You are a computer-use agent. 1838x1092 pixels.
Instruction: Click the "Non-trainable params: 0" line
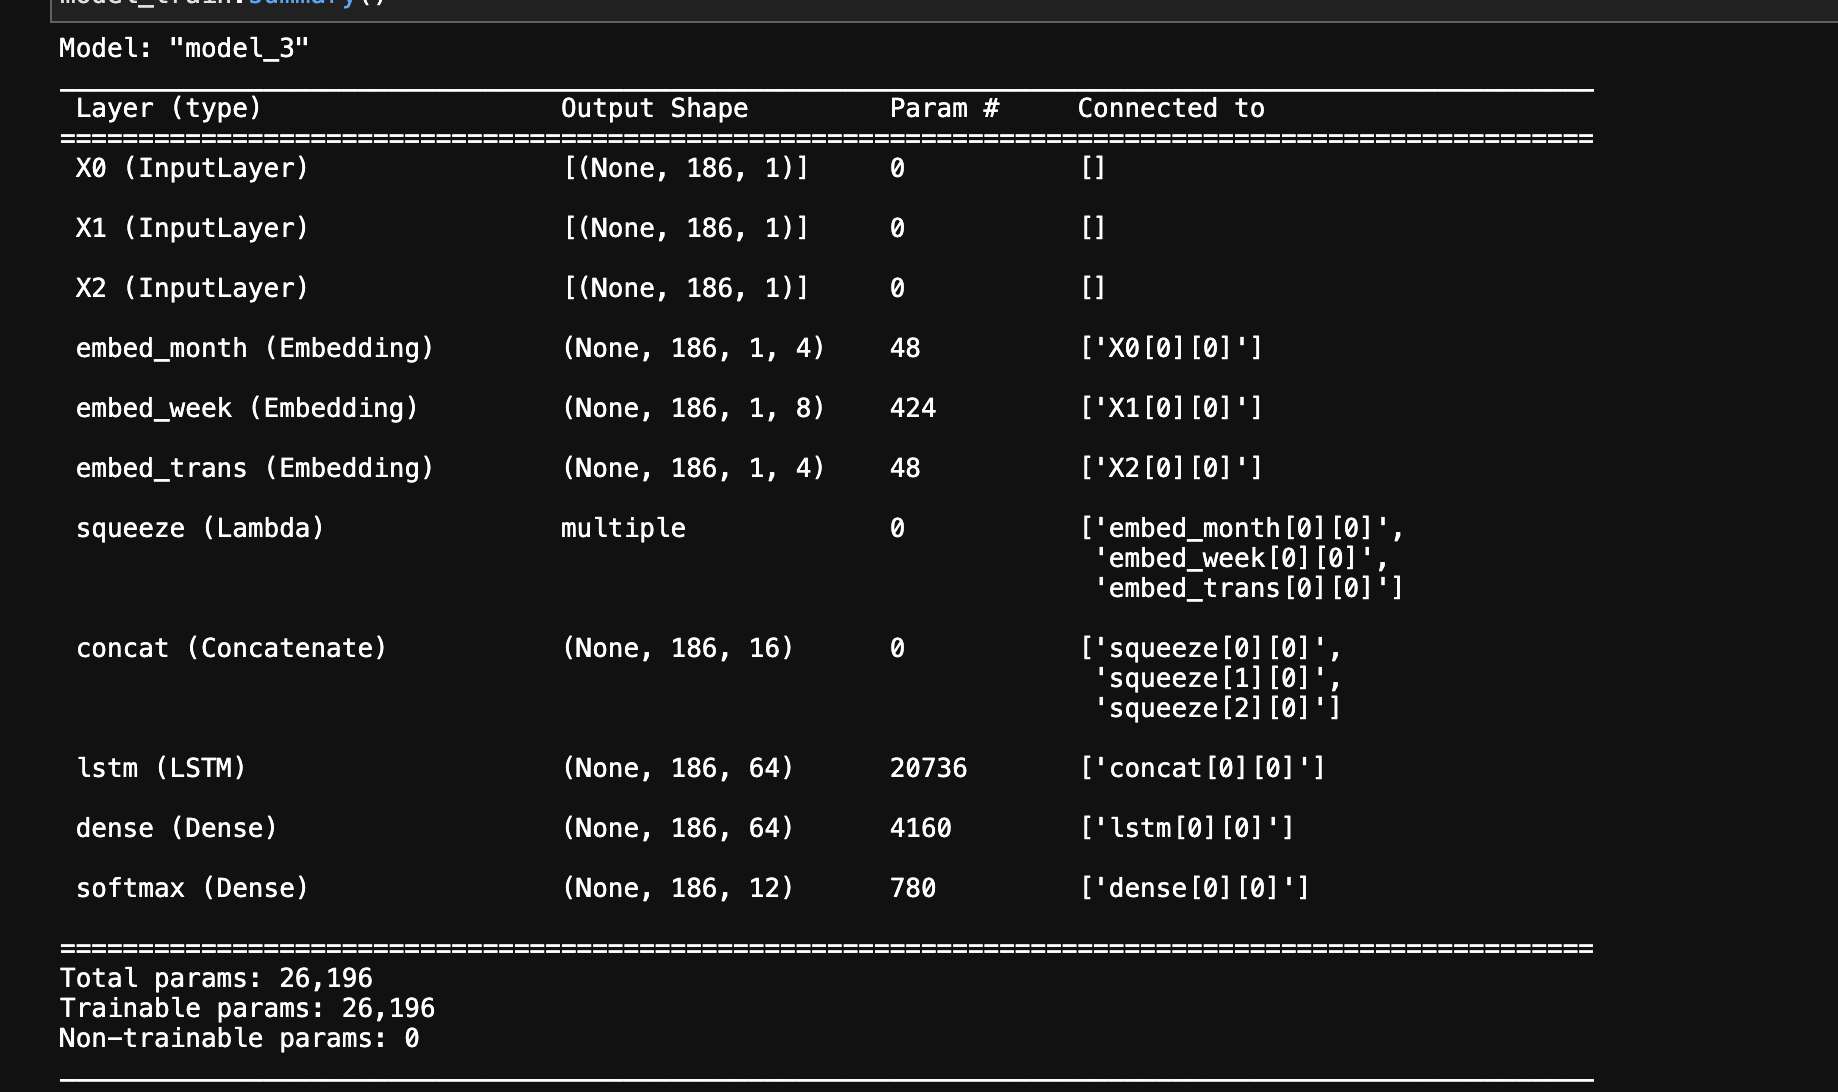coord(239,1038)
